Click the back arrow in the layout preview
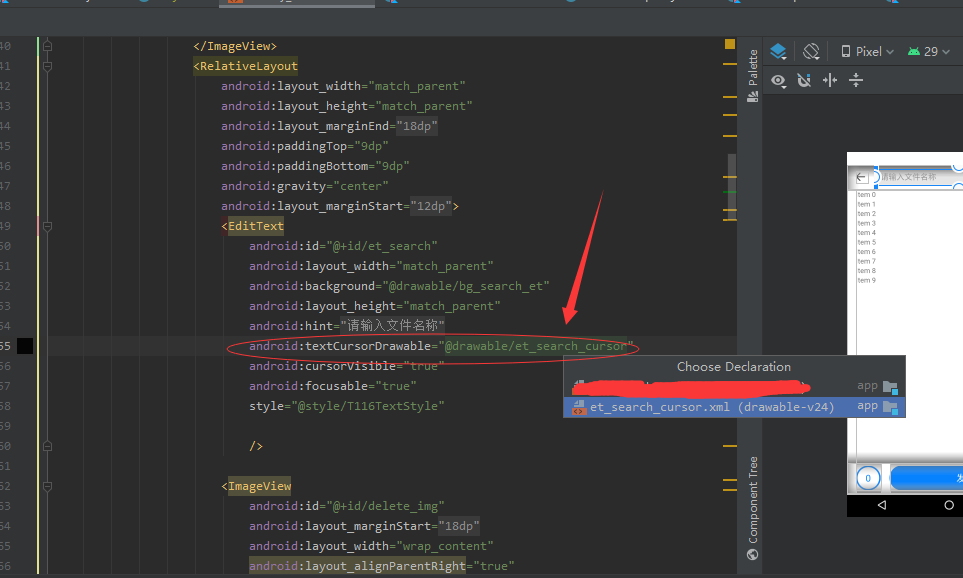The width and height of the screenshot is (963, 578). click(x=861, y=178)
